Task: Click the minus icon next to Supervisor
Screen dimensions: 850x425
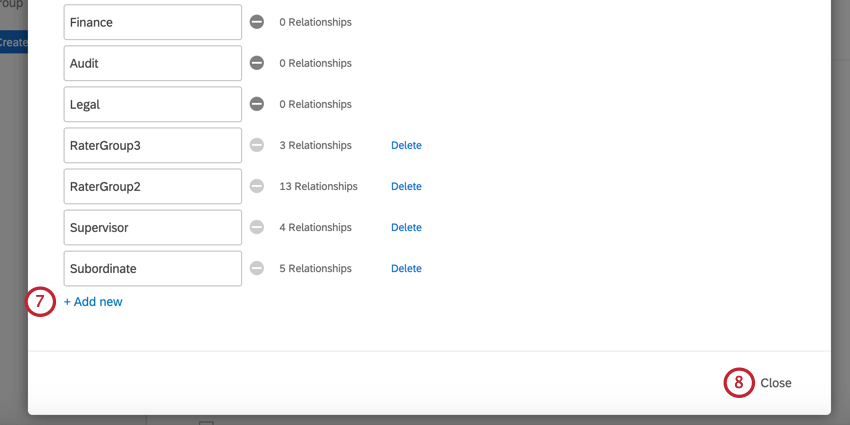Action: 257,227
